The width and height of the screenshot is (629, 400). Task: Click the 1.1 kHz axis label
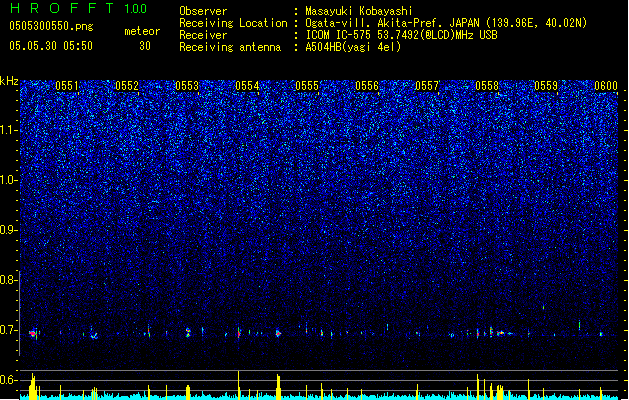pos(8,130)
